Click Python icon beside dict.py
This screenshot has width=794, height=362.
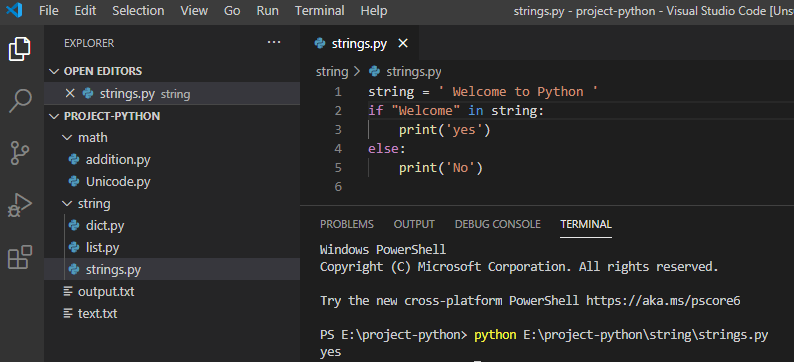click(x=74, y=225)
